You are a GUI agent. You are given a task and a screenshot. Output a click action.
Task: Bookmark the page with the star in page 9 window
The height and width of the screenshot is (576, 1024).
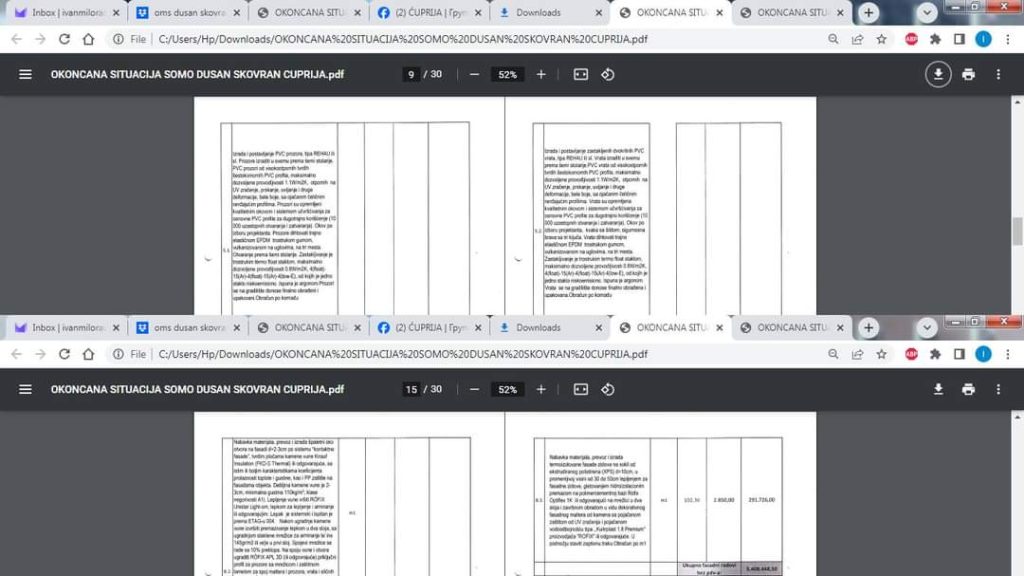(x=881, y=39)
